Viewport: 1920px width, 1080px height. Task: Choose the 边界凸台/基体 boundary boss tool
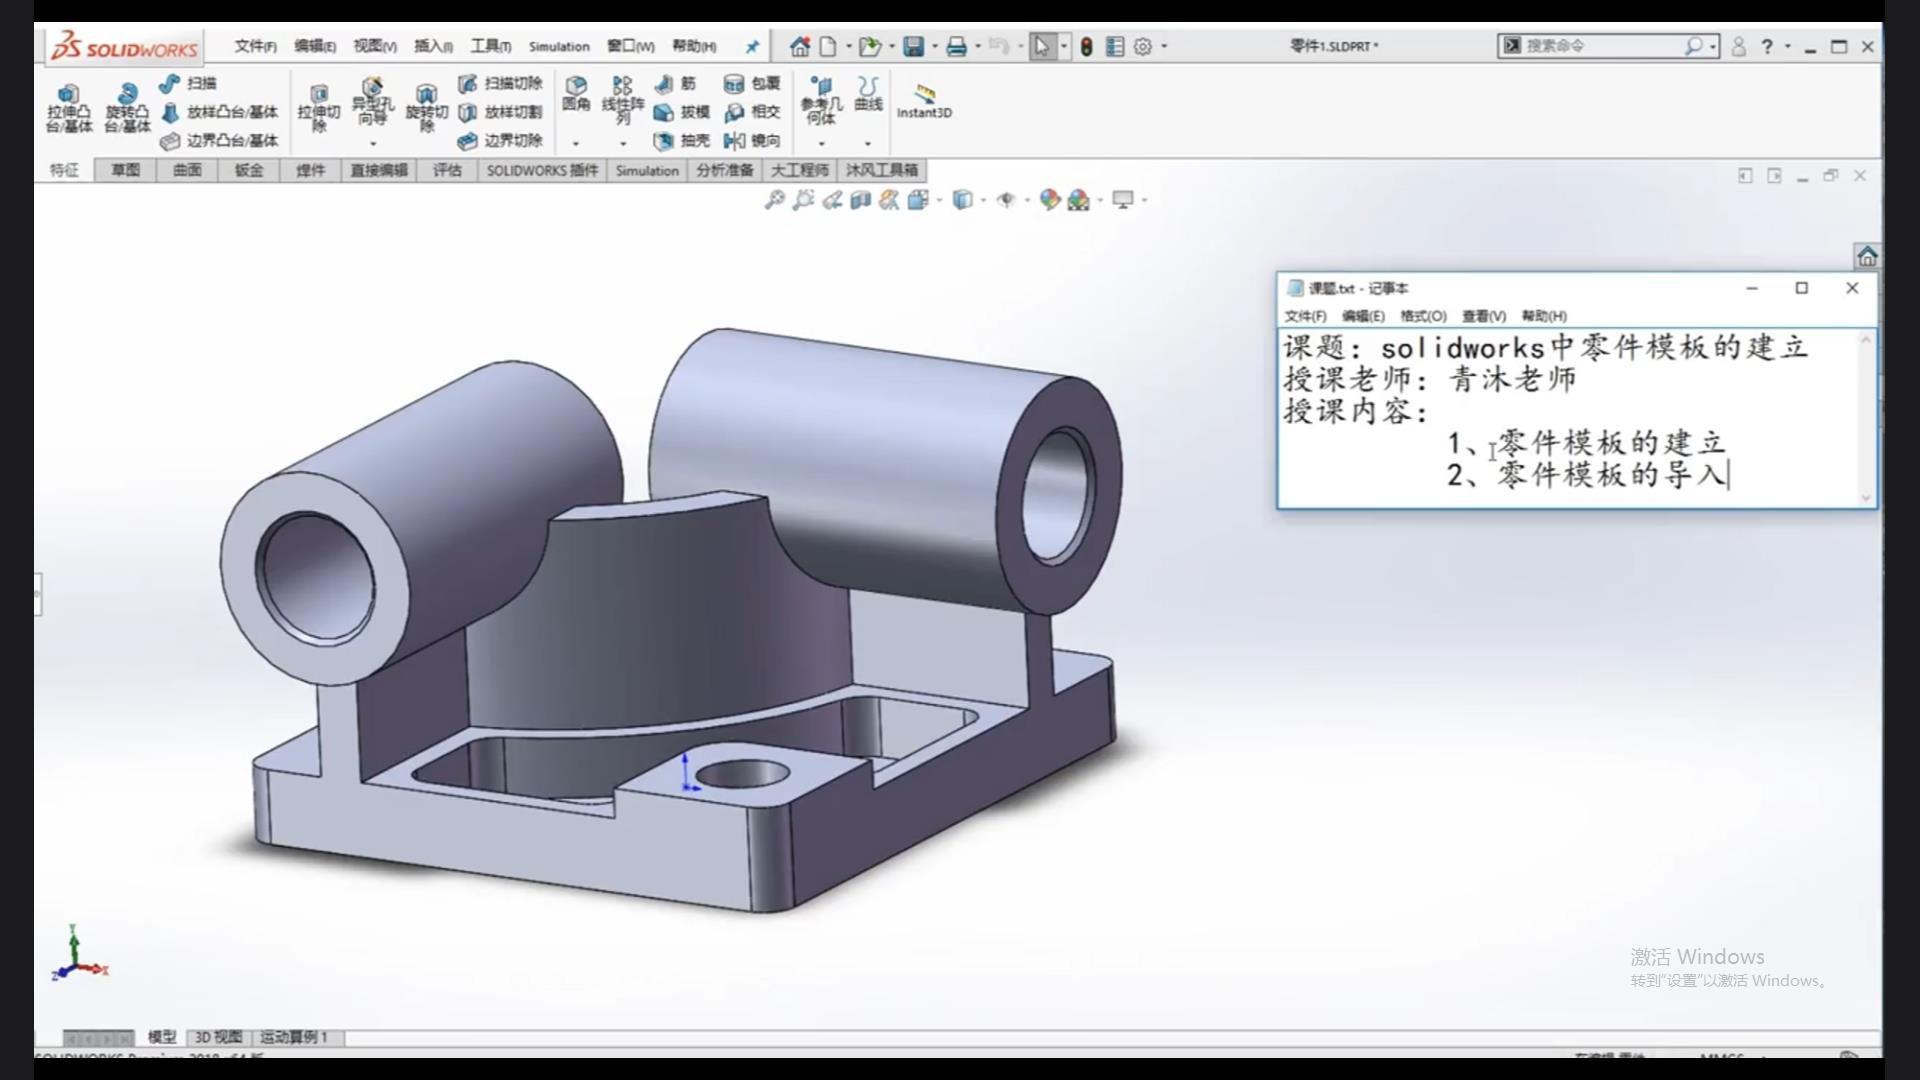point(219,141)
